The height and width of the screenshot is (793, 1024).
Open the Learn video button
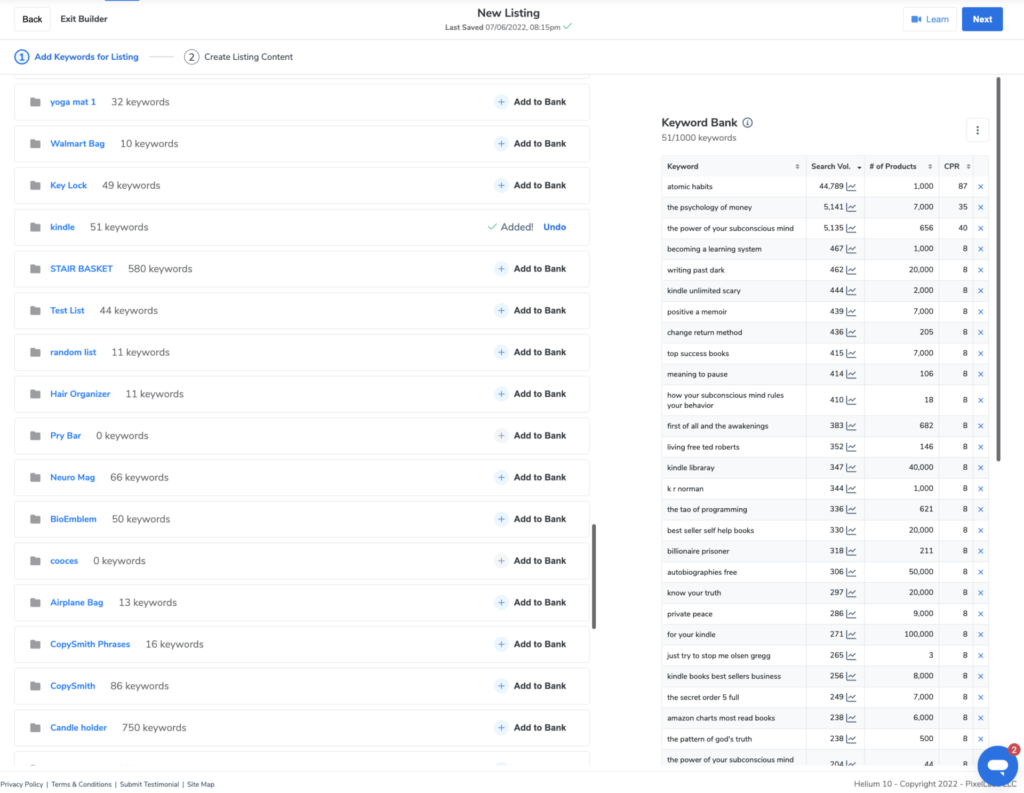[x=929, y=19]
